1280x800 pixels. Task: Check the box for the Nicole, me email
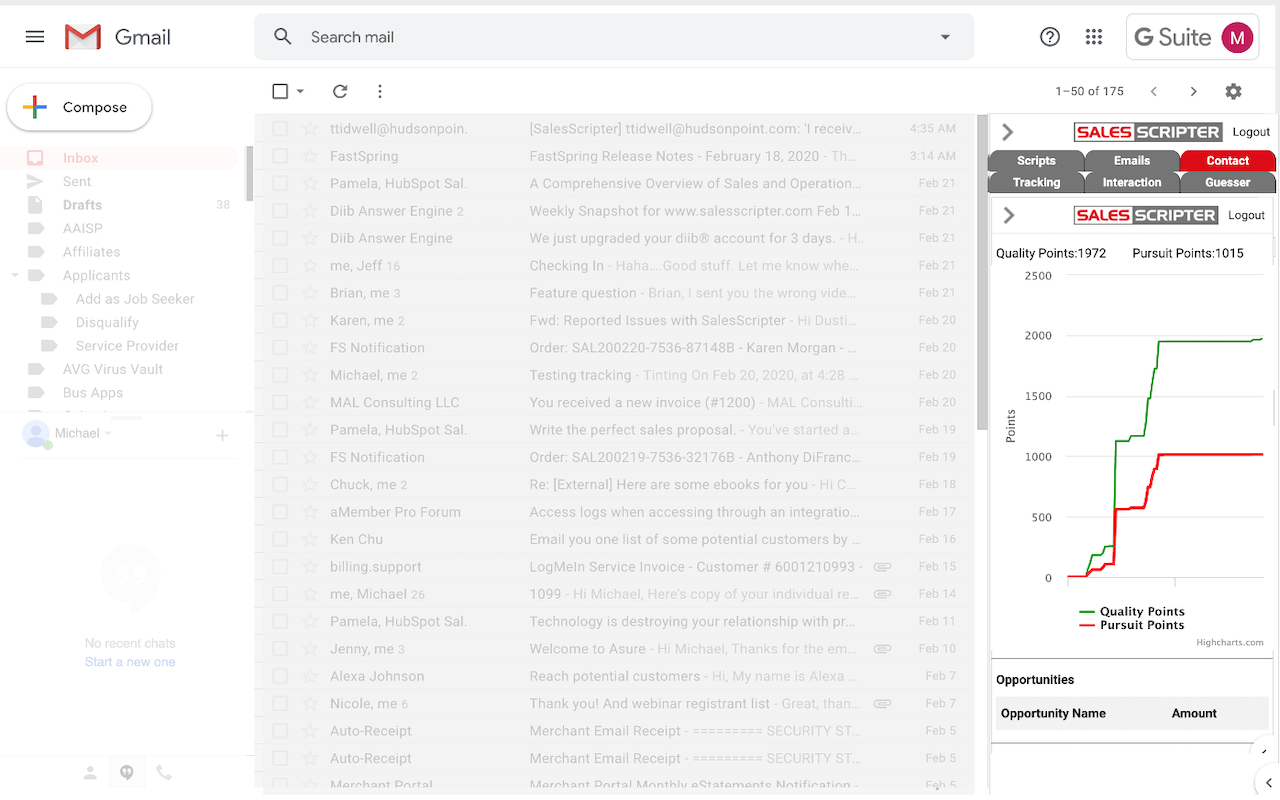pyautogui.click(x=280, y=703)
